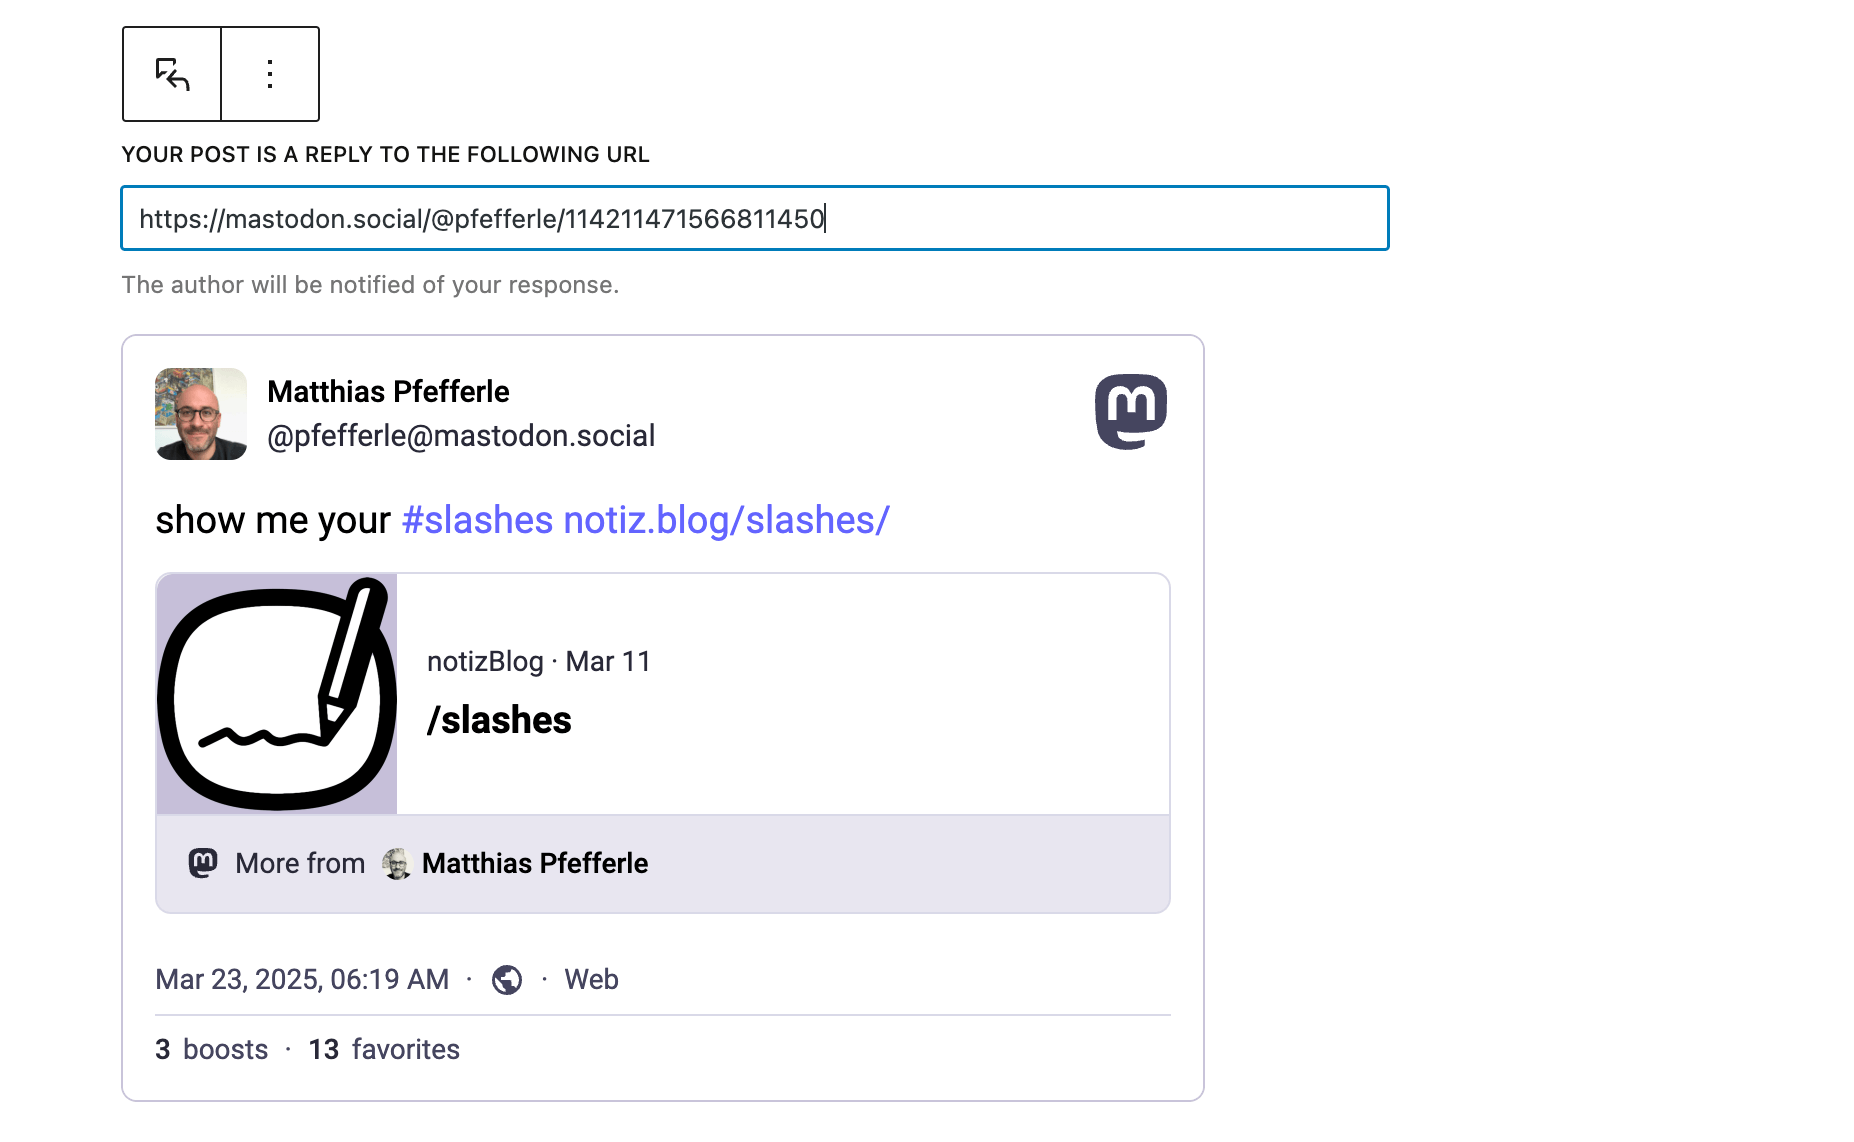
Task: Open the /slashes link card title
Action: [499, 720]
